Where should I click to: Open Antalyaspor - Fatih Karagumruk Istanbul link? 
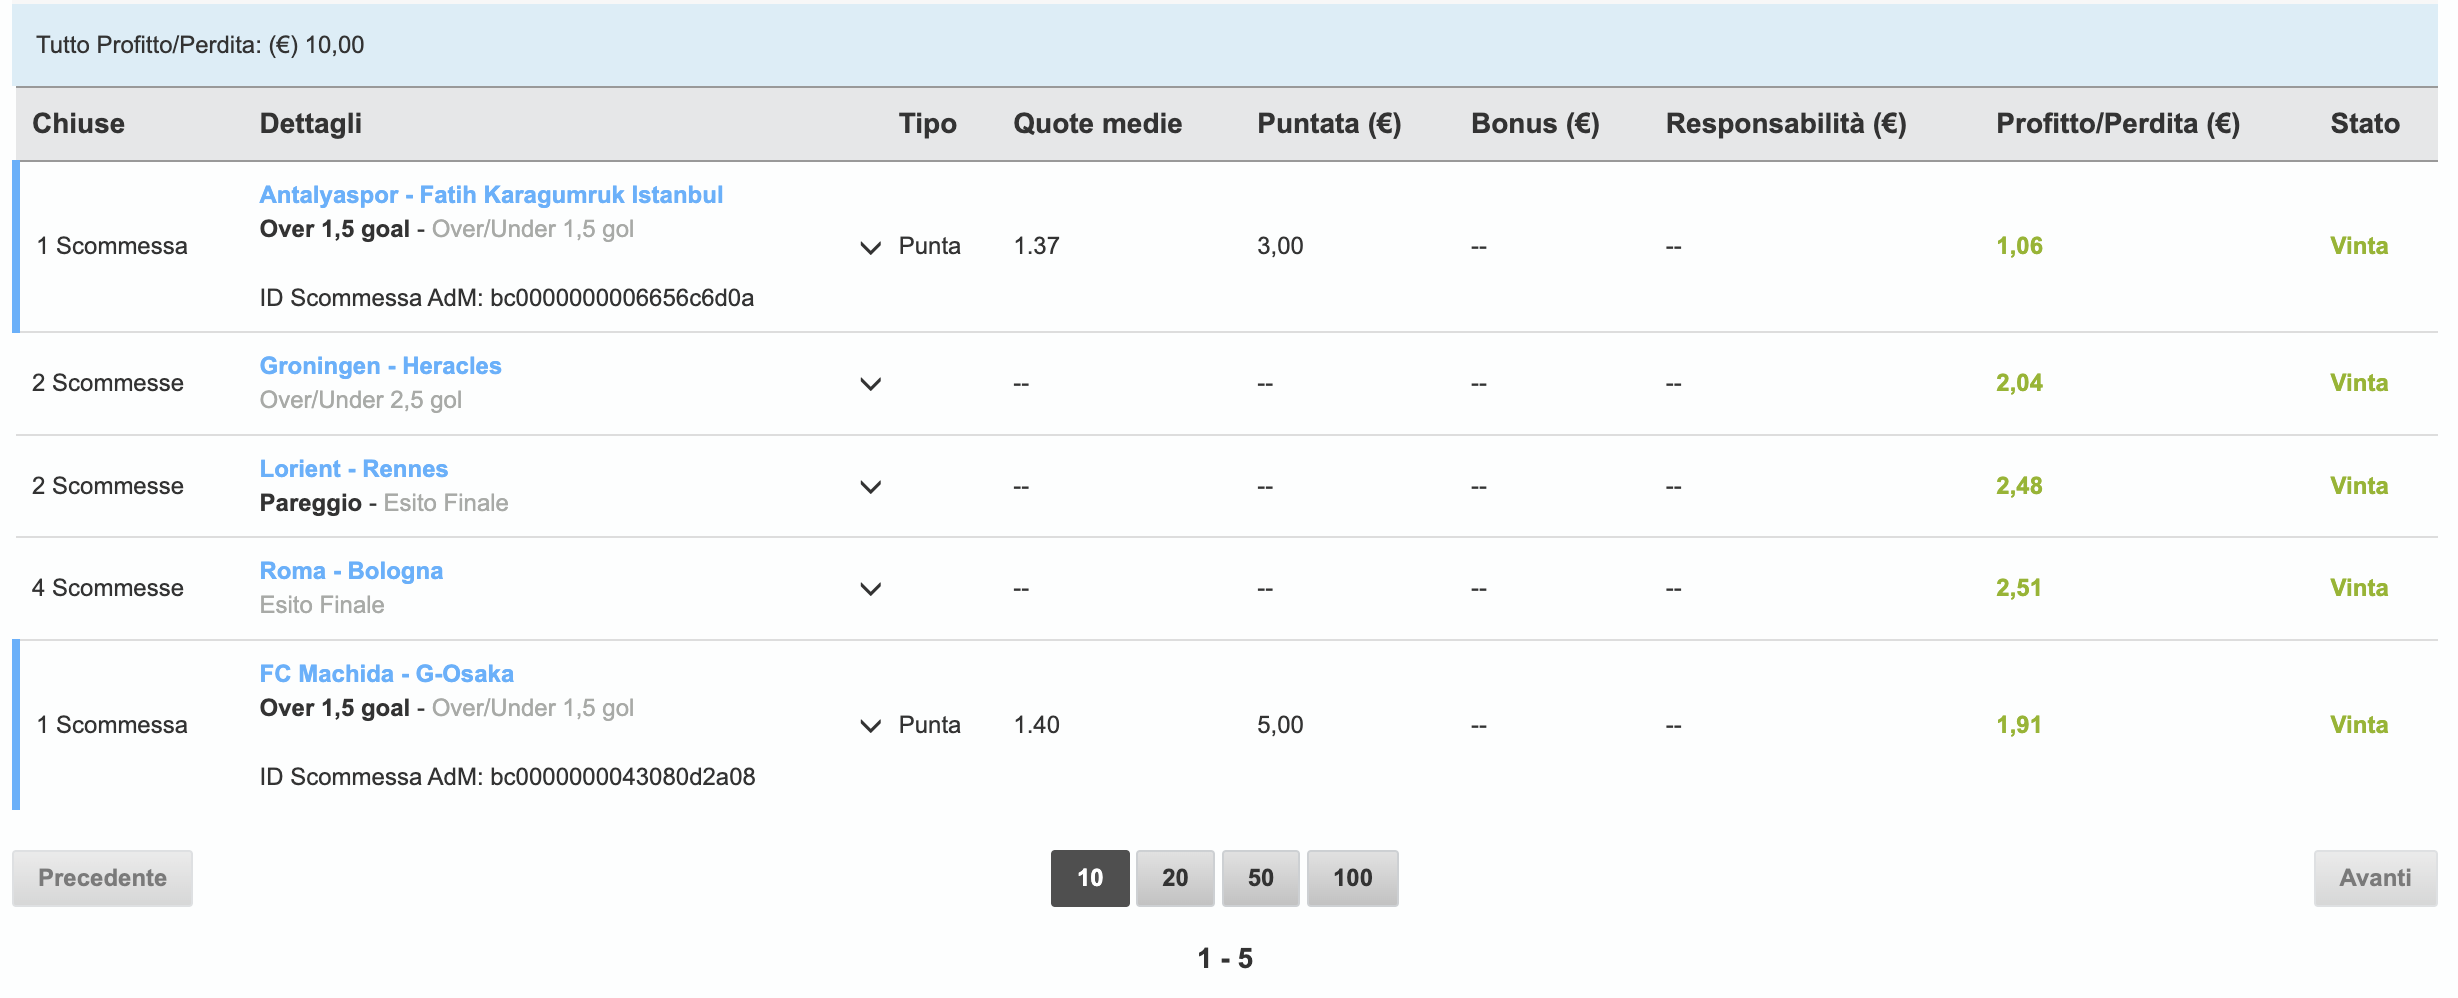[491, 195]
